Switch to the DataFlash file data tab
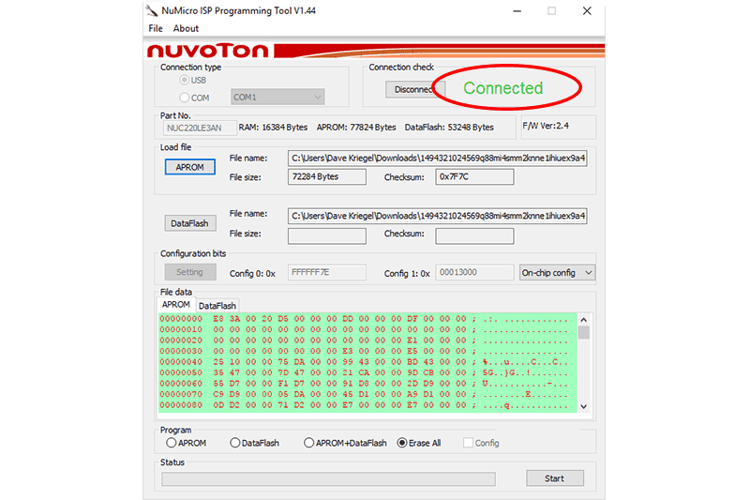Screen dimensions: 750x500 (x=217, y=306)
